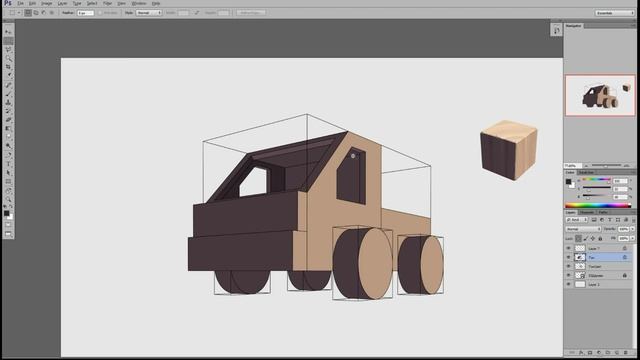The image size is (640, 360).
Task: Click foreground color swatch in toolbox
Action: (6, 213)
